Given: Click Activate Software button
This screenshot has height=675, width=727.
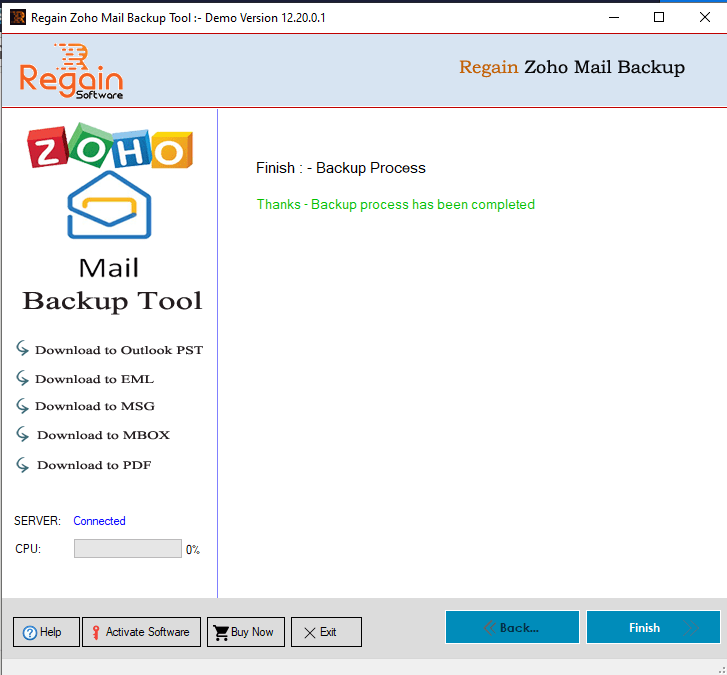Looking at the screenshot, I should click(141, 632).
